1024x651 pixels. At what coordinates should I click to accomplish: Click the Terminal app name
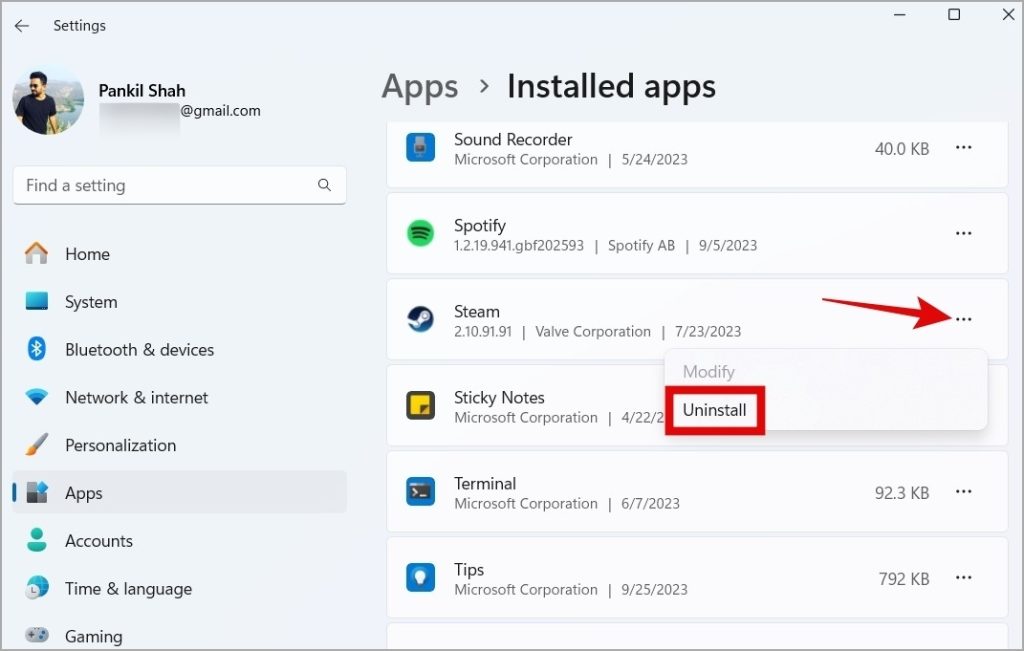(485, 484)
